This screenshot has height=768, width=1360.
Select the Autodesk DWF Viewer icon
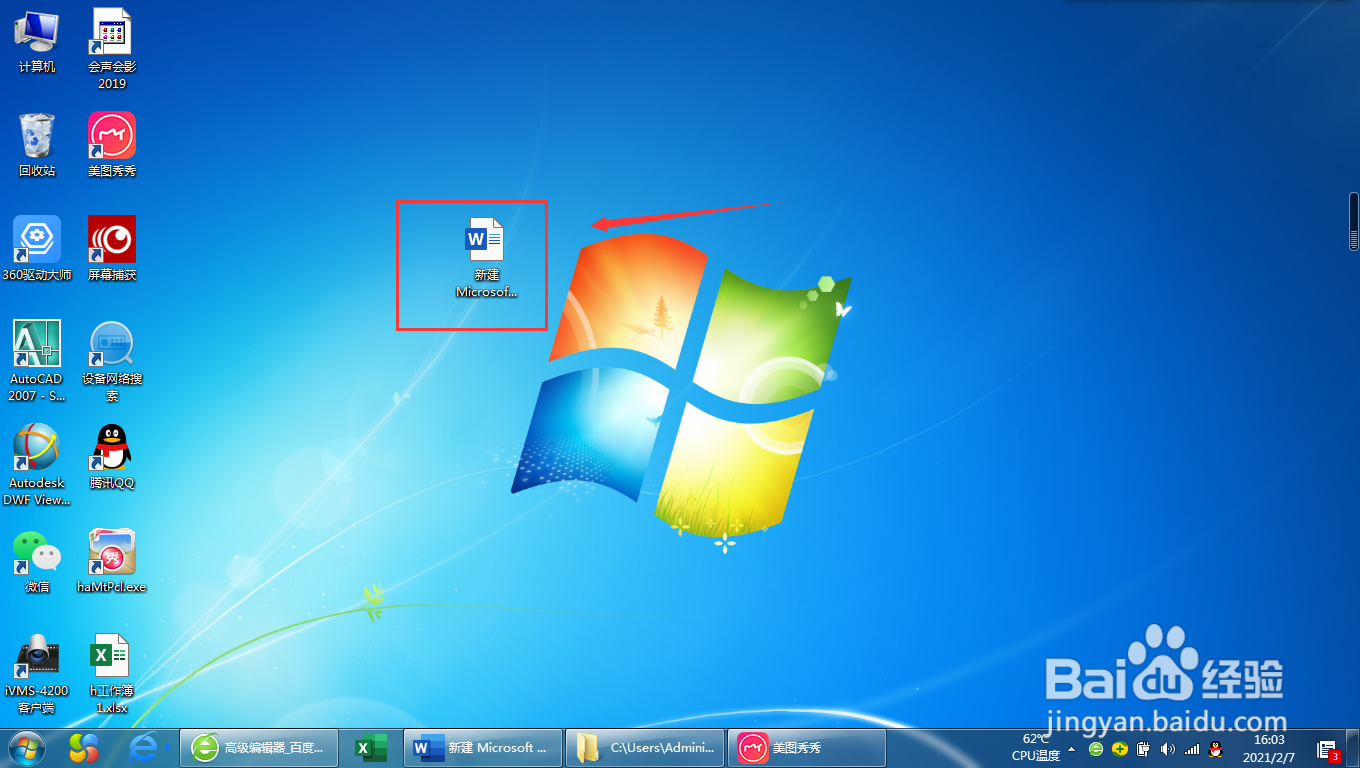(37, 465)
